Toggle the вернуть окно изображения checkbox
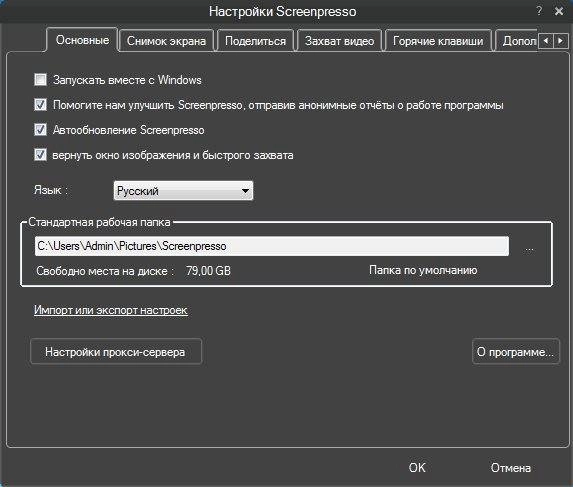This screenshot has height=487, width=573. point(41,155)
